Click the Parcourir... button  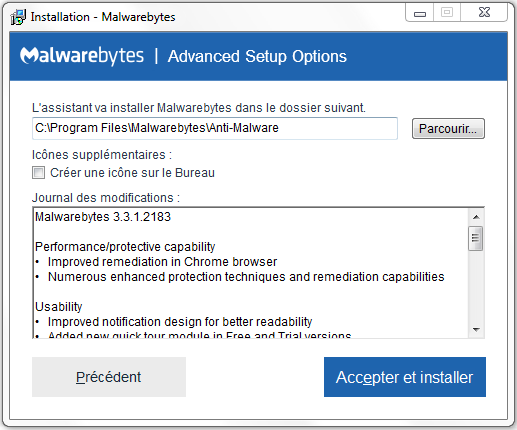(448, 128)
